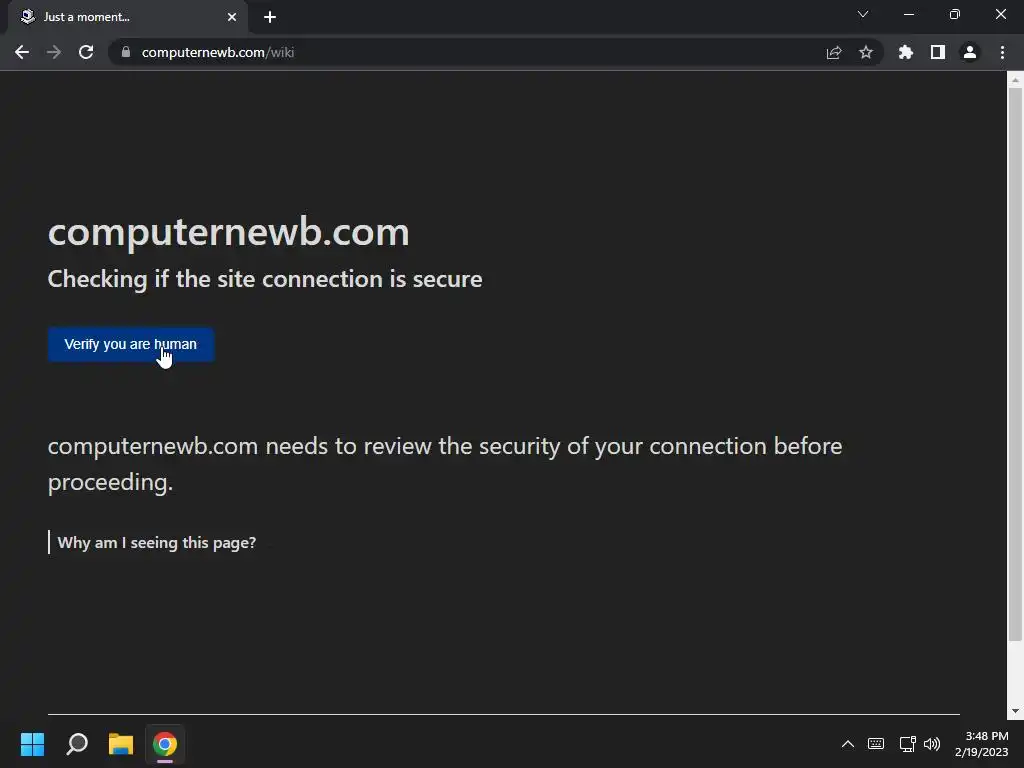Open the Chrome profile menu

[x=970, y=52]
